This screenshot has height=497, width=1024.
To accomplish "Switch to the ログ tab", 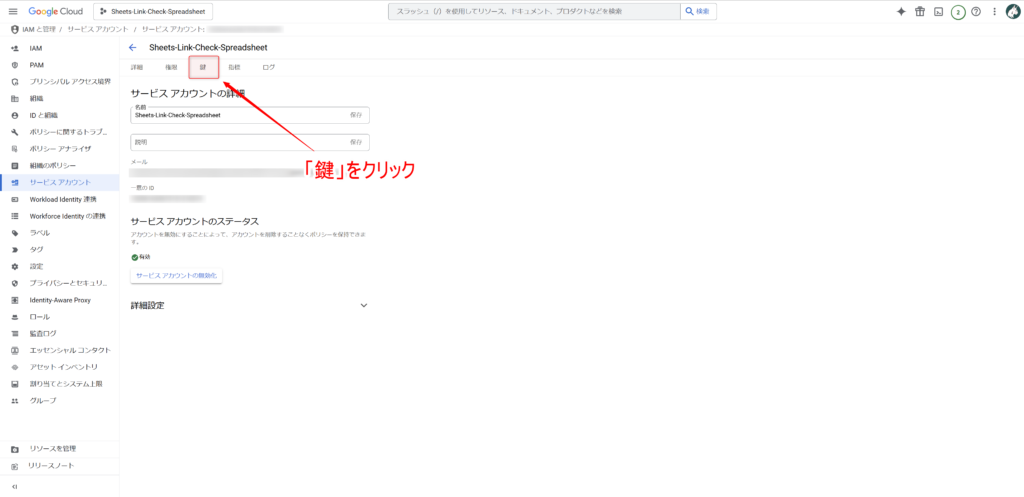I will (268, 67).
